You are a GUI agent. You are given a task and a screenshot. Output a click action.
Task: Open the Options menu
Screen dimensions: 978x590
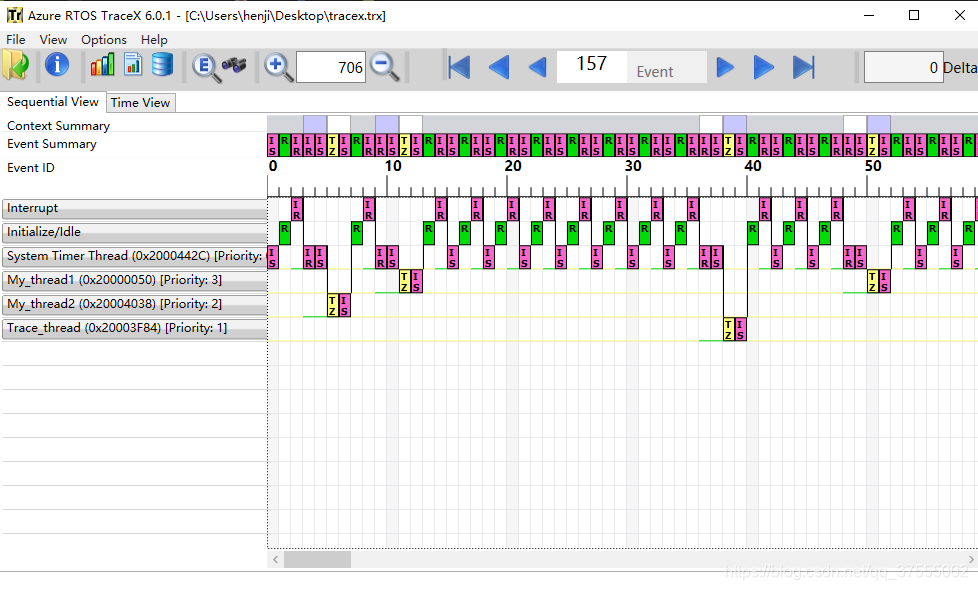[104, 39]
